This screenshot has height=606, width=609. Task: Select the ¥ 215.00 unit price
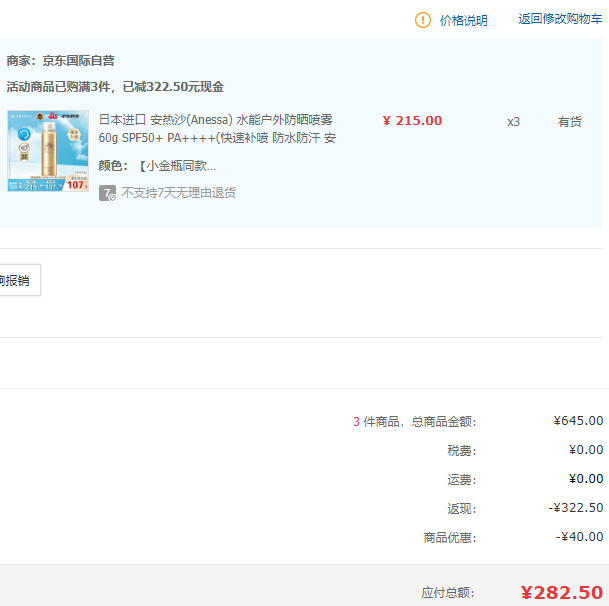[412, 121]
